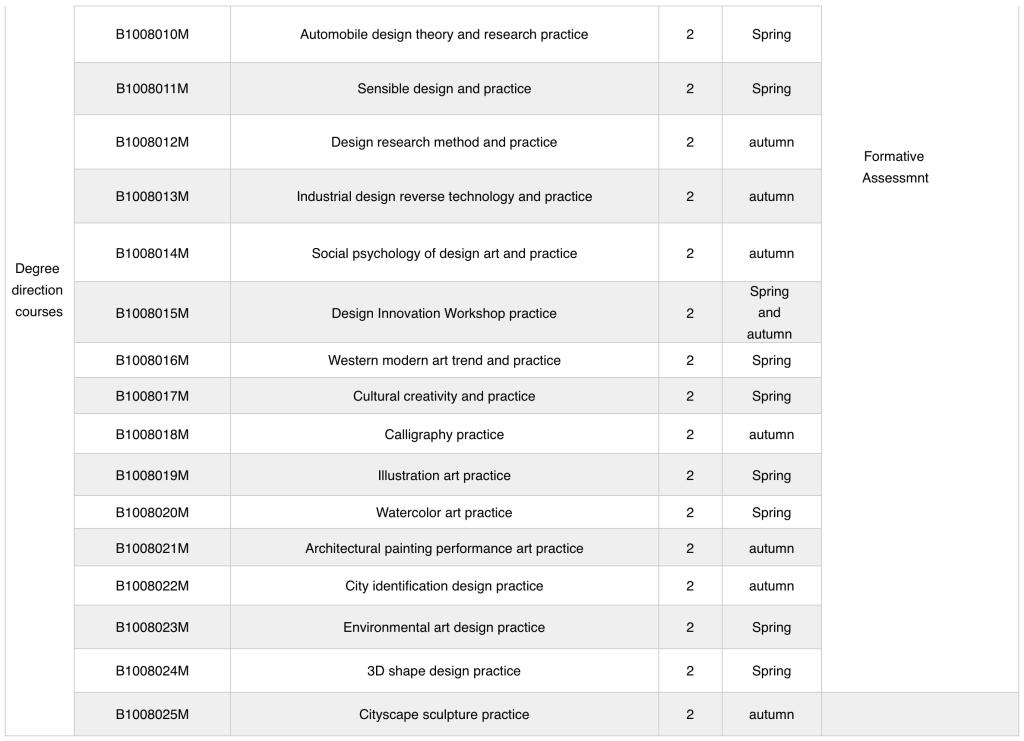1024x741 pixels.
Task: Select 'Illustration art practice' cell
Action: 444,476
